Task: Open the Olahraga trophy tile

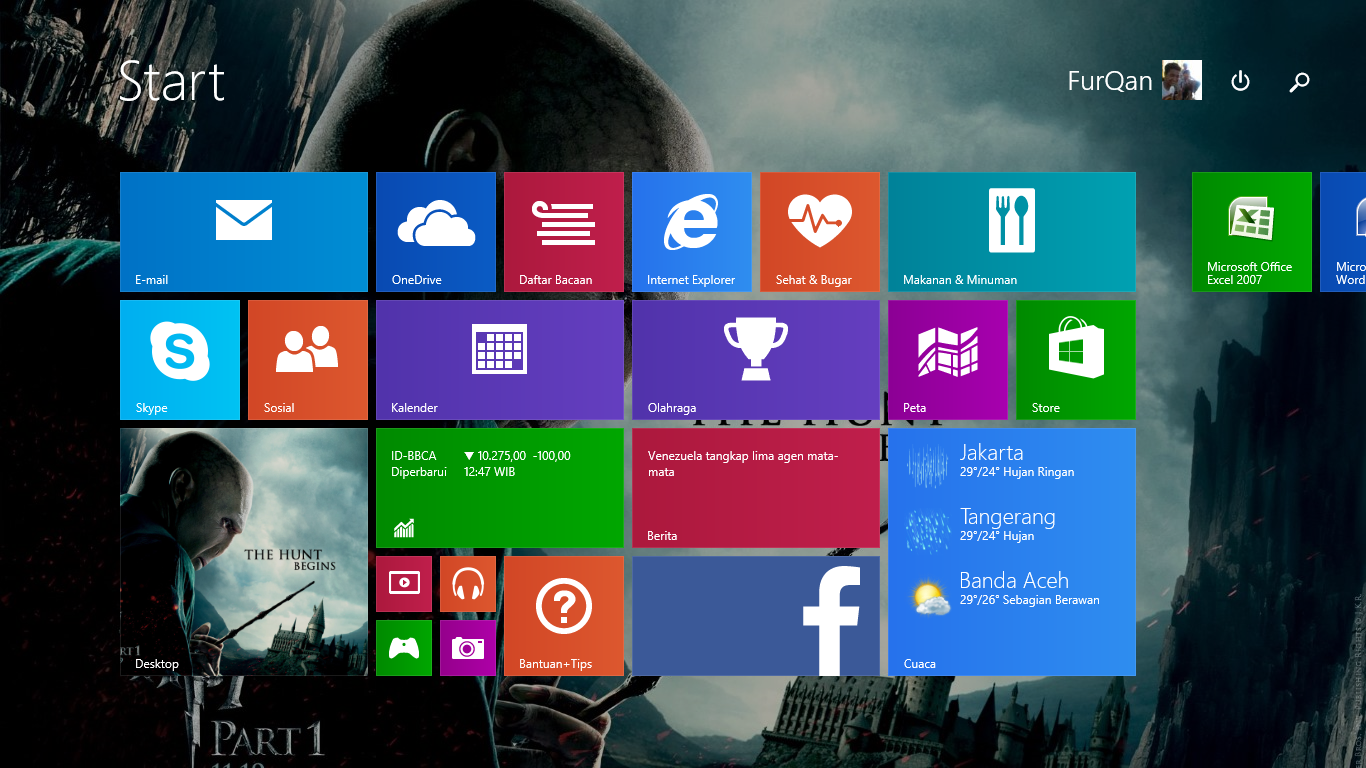Action: pos(756,360)
